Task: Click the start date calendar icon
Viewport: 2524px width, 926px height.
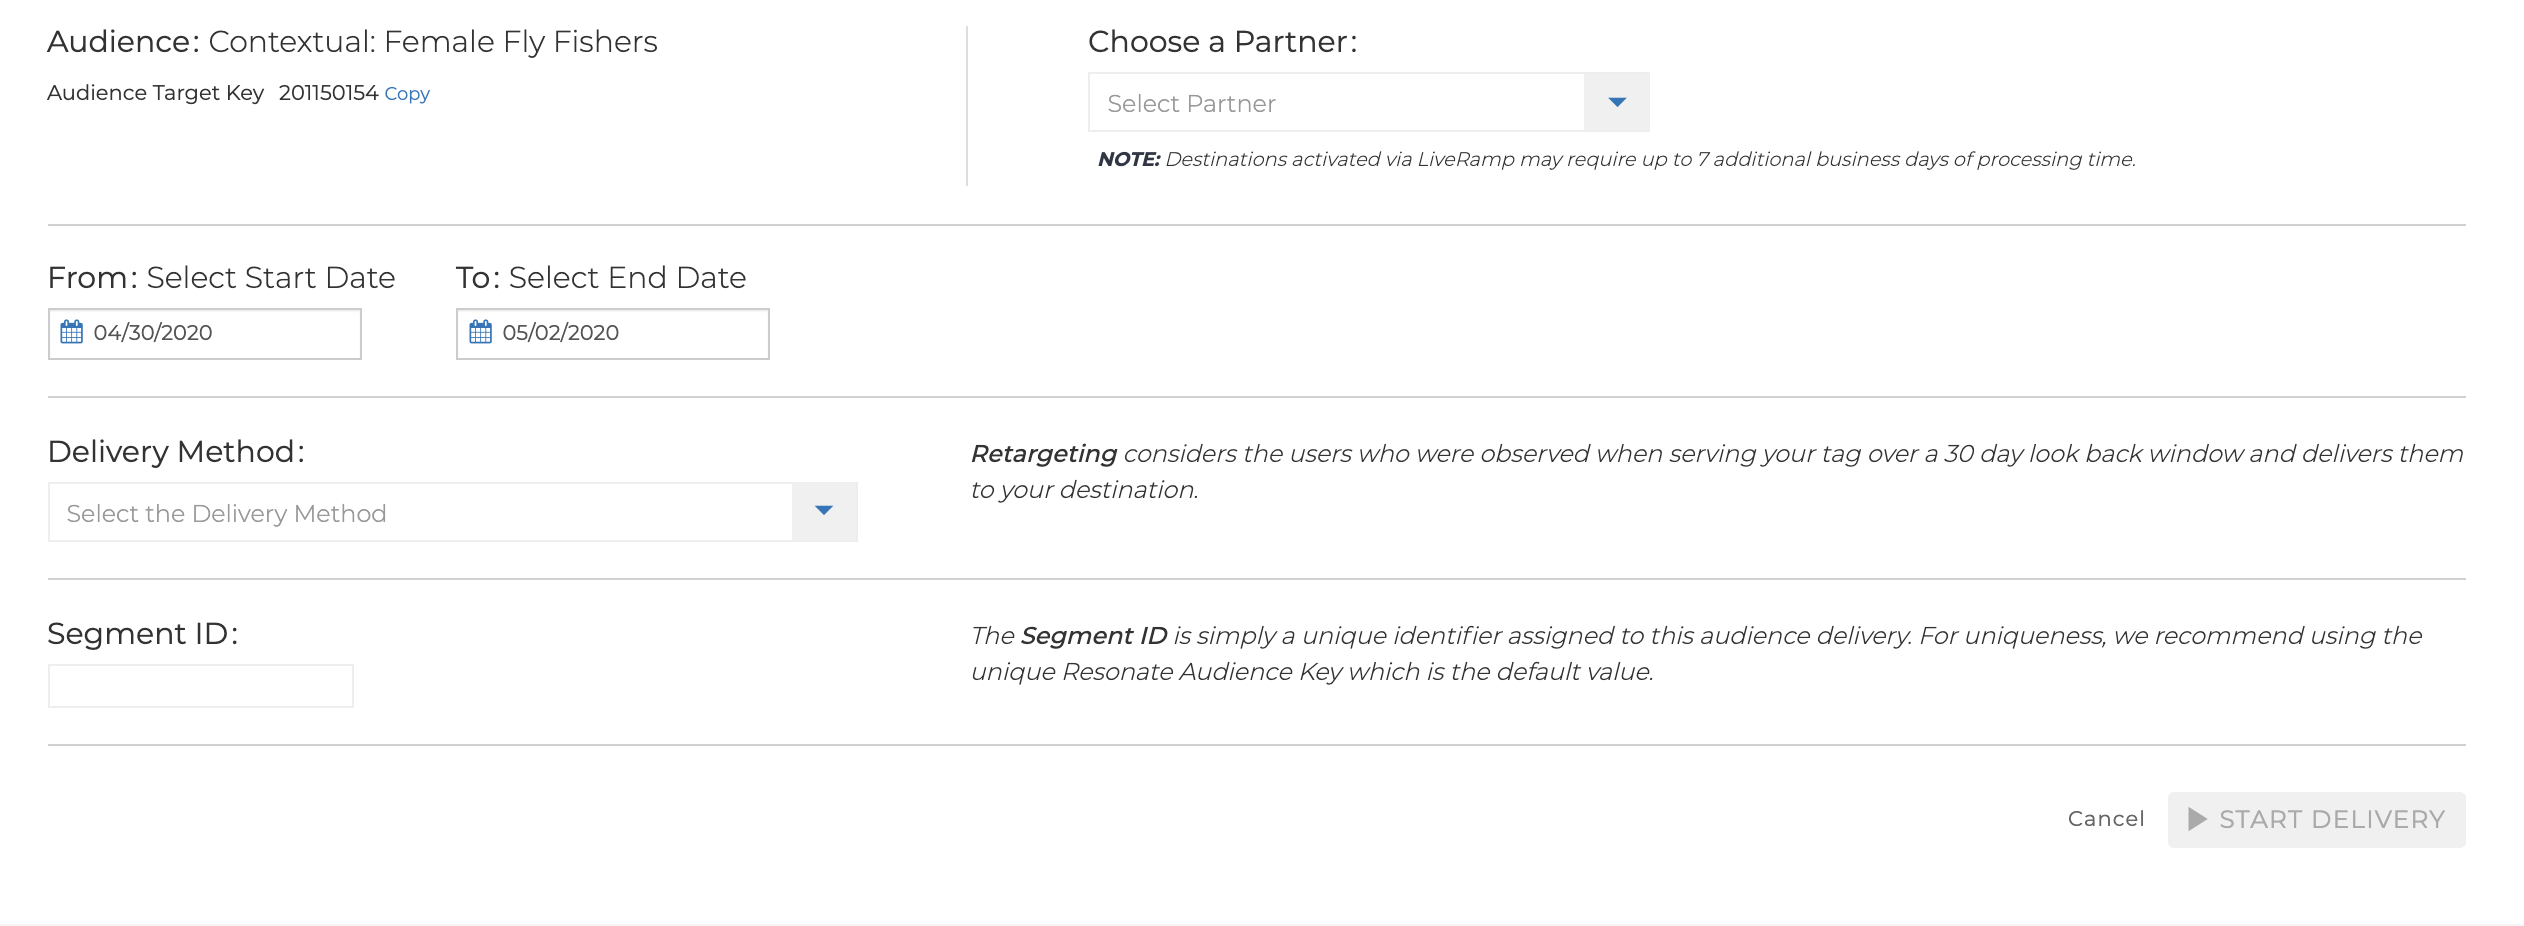Action: (x=72, y=332)
